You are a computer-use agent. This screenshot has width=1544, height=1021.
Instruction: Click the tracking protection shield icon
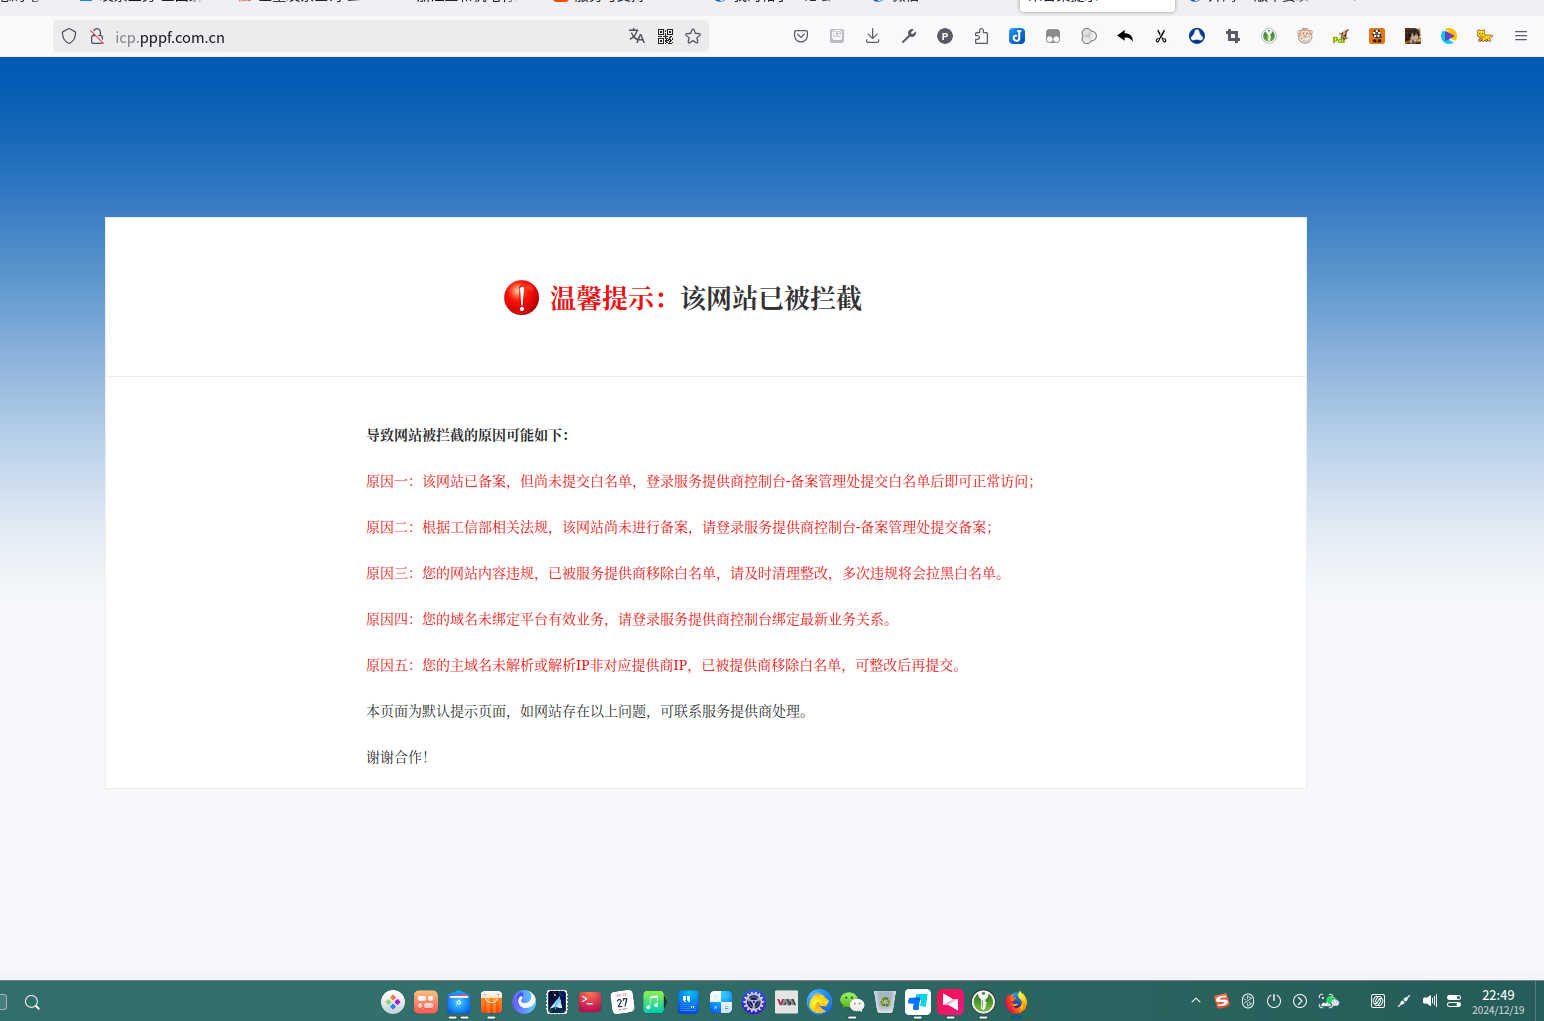pos(69,36)
